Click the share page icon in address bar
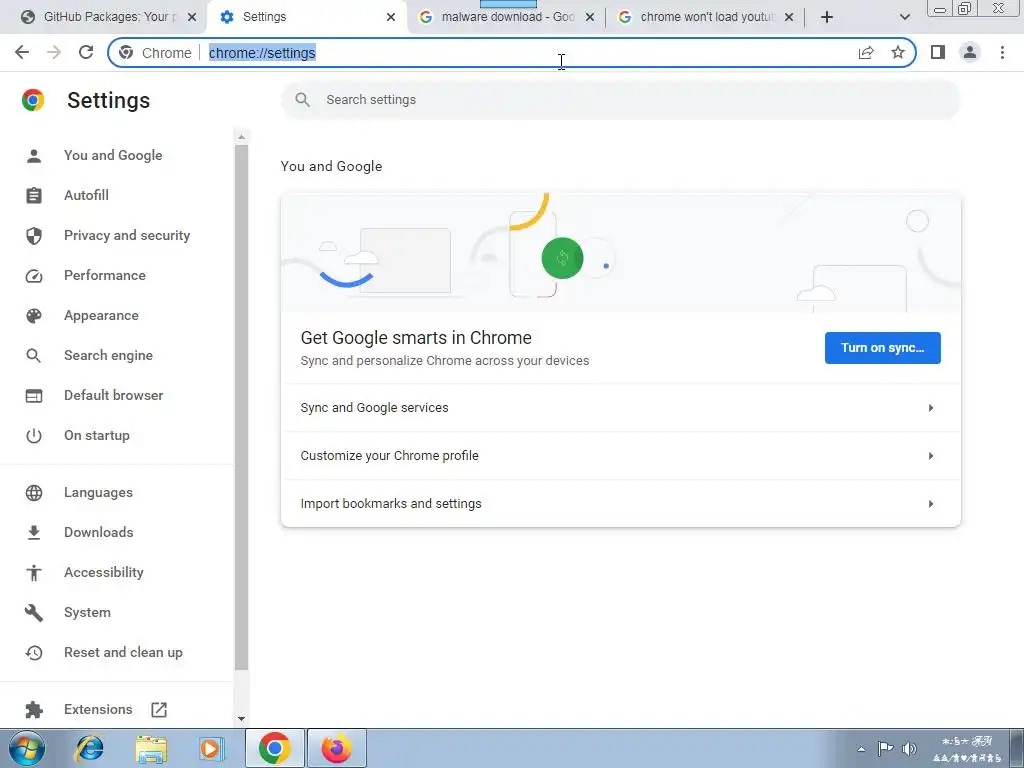 pyautogui.click(x=866, y=52)
